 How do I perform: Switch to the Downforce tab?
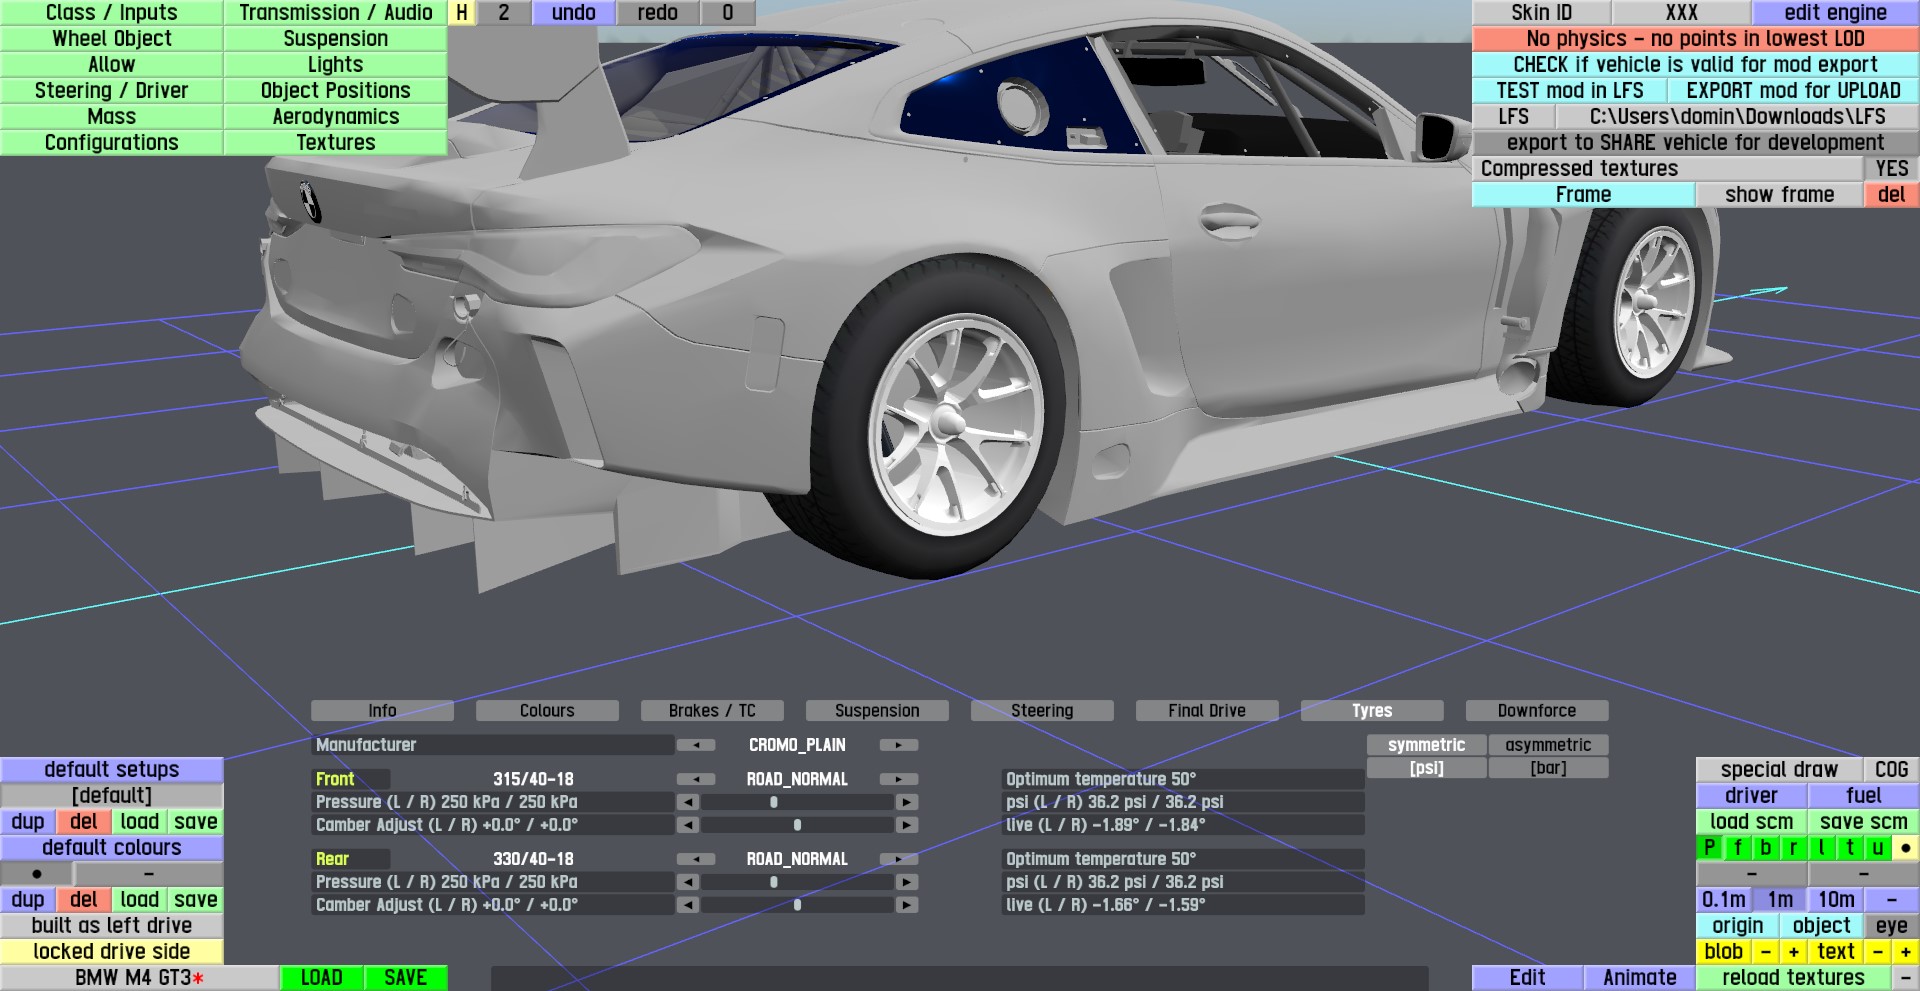point(1537,711)
